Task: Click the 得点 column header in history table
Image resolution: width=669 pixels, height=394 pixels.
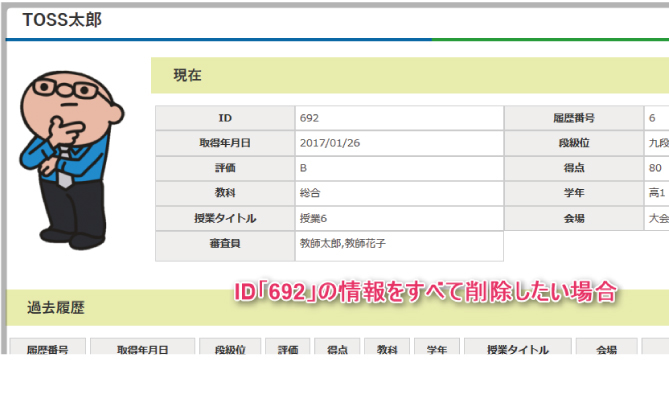Action: tap(337, 347)
